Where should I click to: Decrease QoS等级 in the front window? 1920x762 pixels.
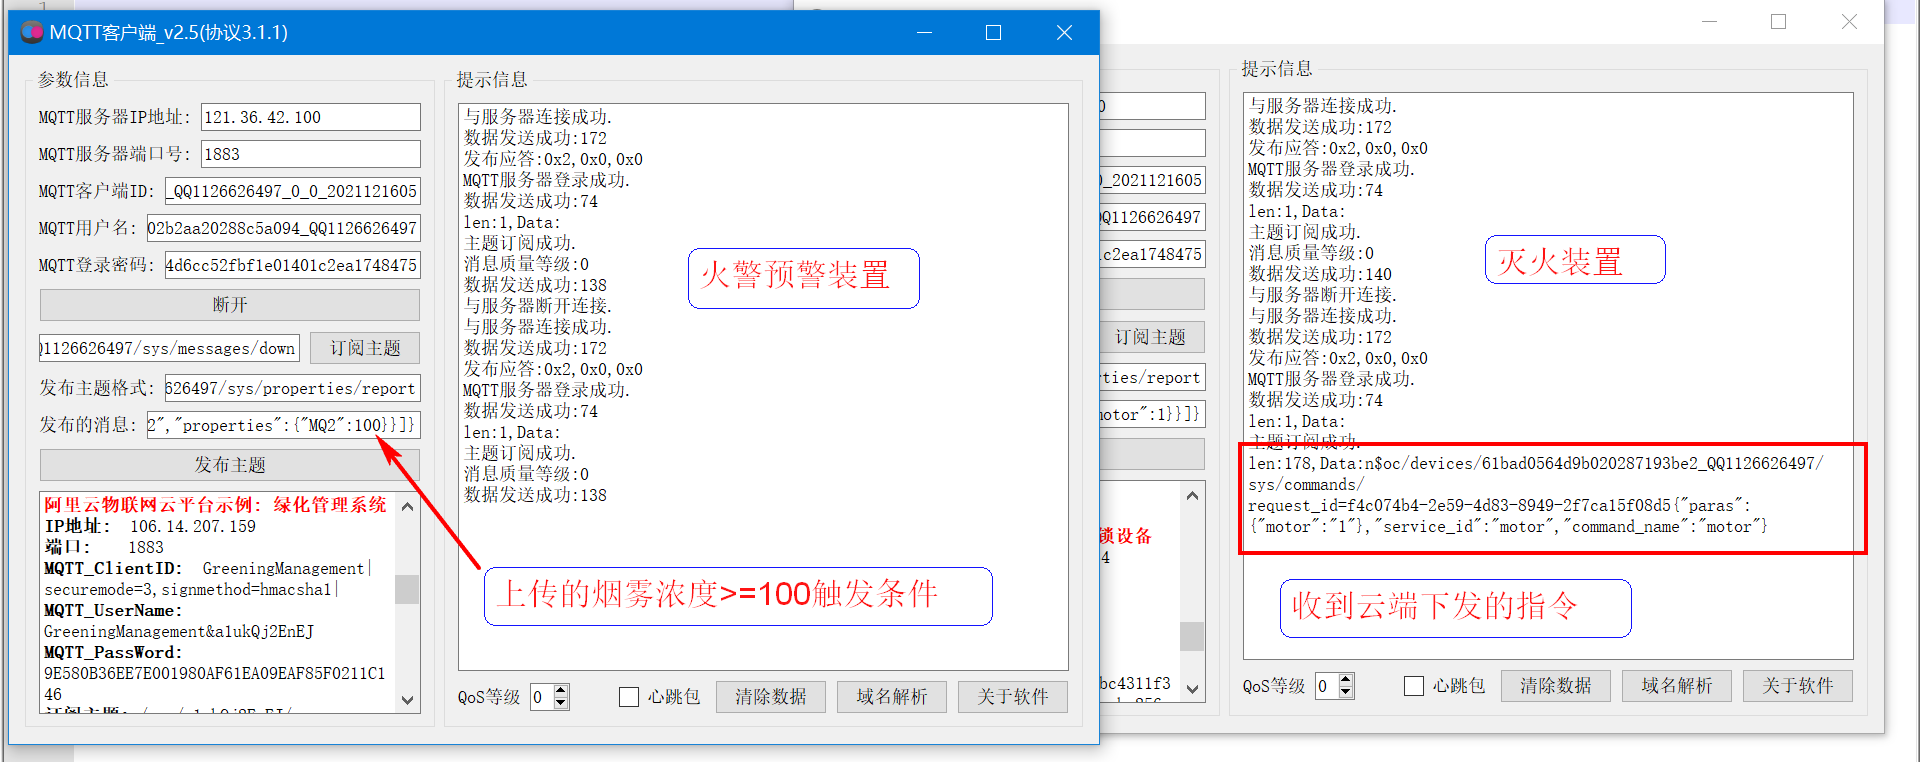(561, 703)
